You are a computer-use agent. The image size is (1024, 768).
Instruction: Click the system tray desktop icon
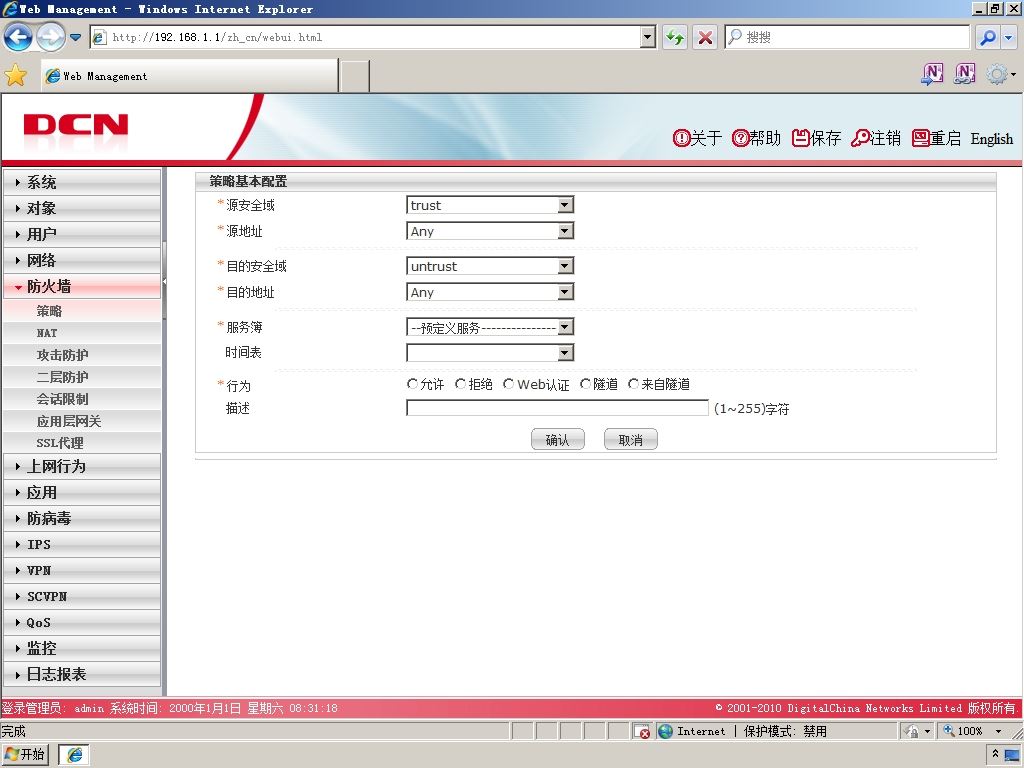point(1012,756)
